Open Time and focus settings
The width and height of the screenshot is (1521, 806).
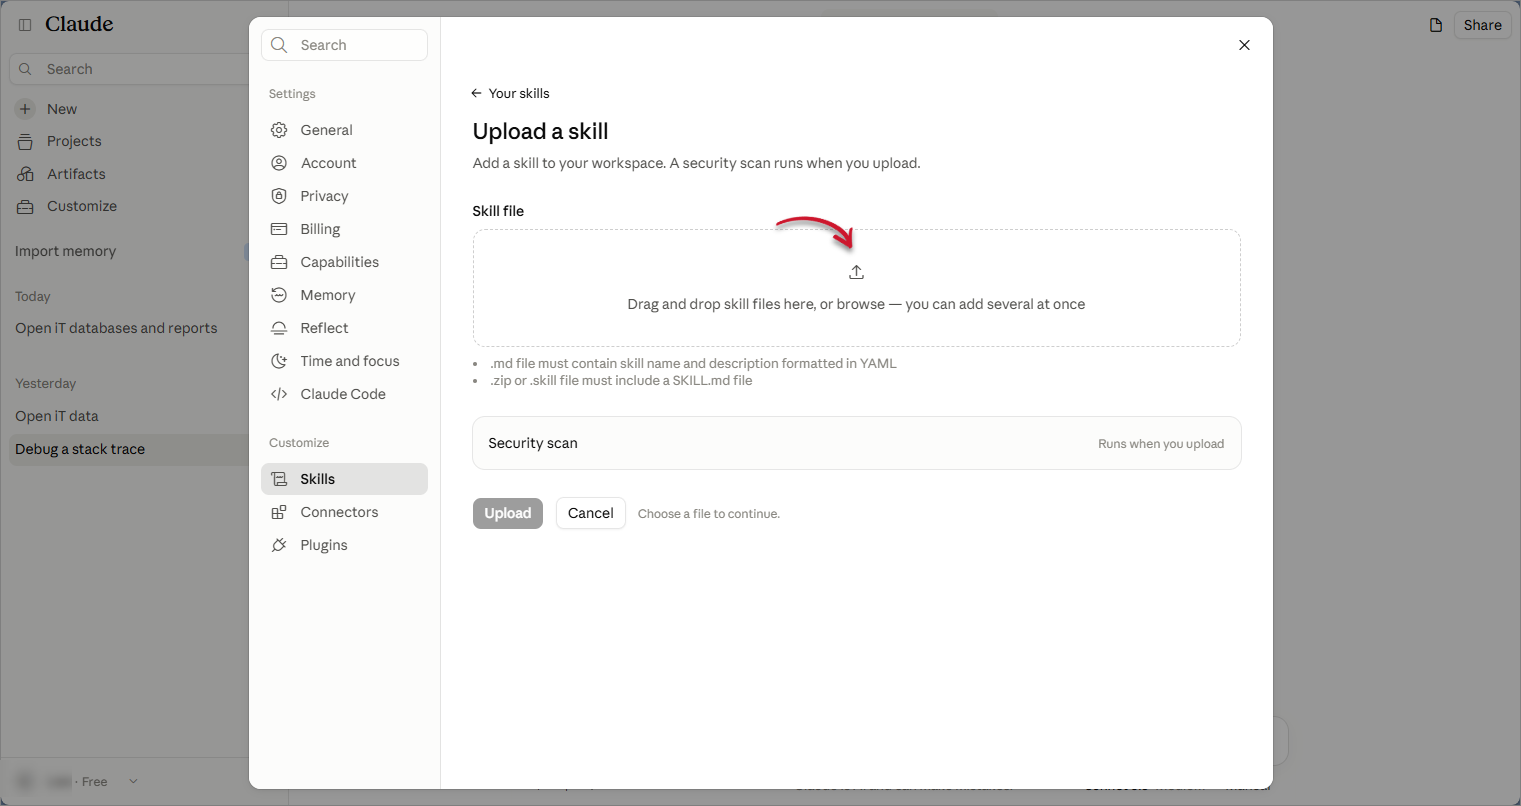pos(344,361)
